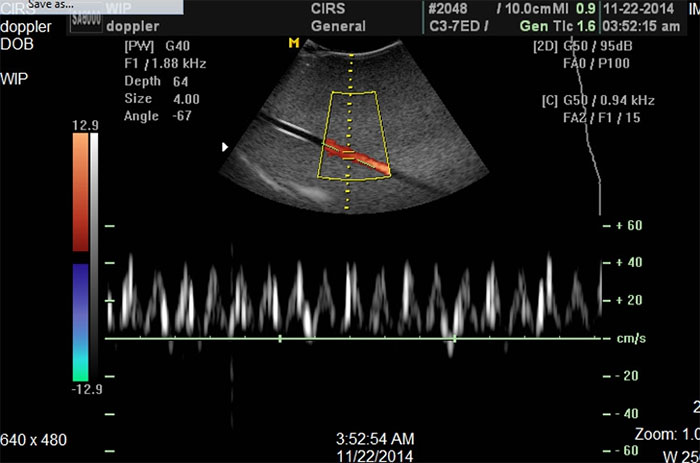Select the white focus triangle marker
700x463 pixels.
(x=225, y=146)
